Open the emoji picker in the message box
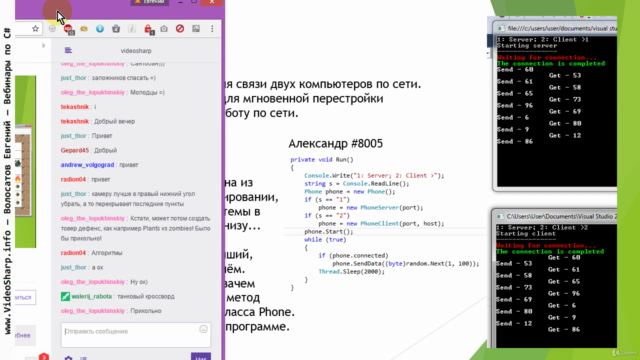Viewport: 640px width, 360px height. coord(203,329)
